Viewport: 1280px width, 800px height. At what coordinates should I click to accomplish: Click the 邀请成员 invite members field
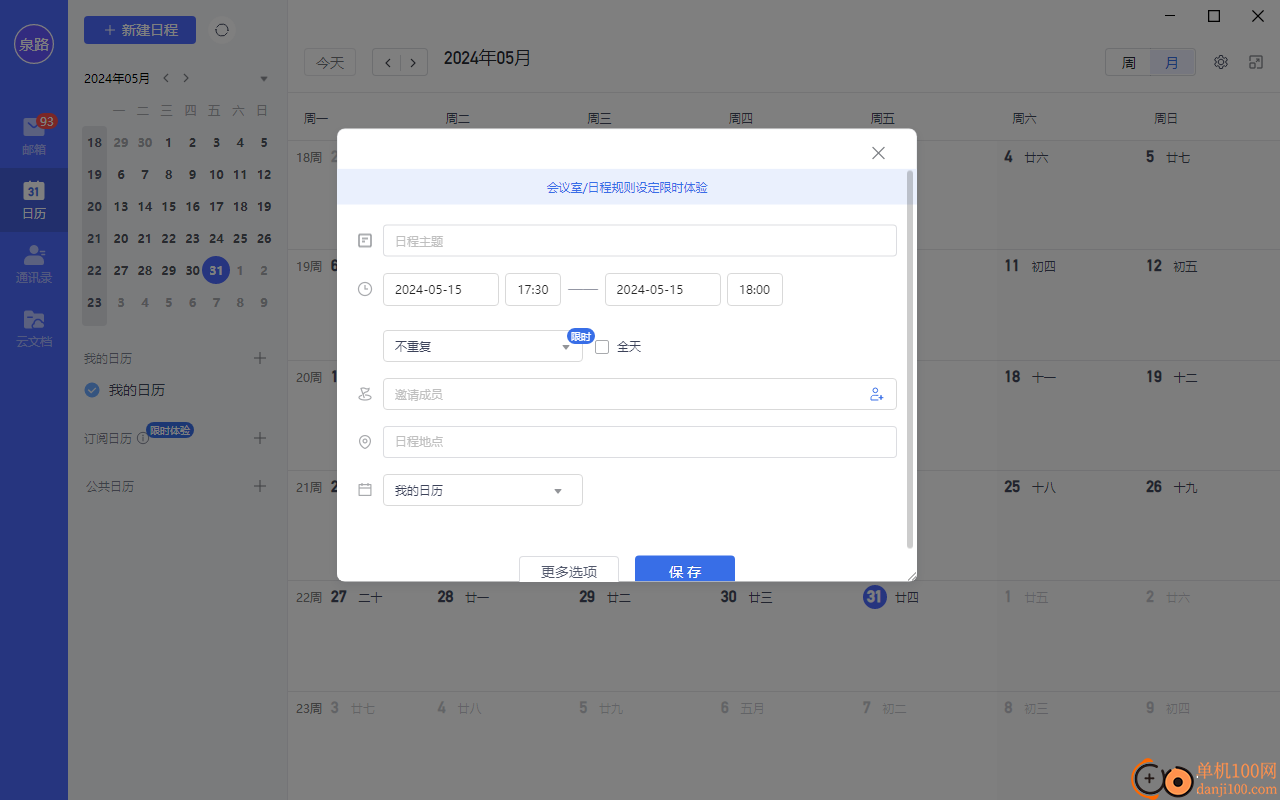pos(640,394)
